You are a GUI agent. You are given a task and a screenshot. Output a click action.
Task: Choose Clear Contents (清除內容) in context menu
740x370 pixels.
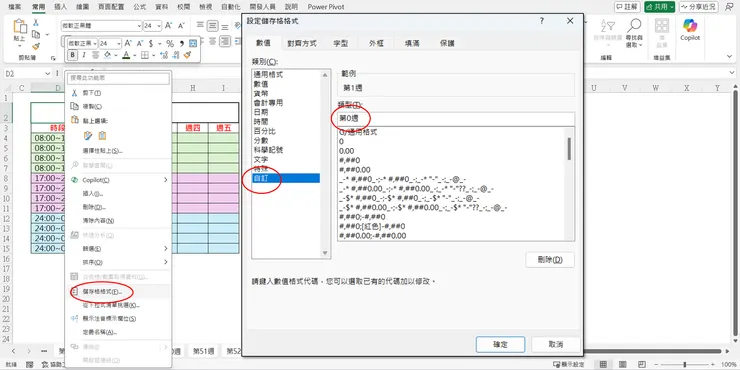(117, 220)
